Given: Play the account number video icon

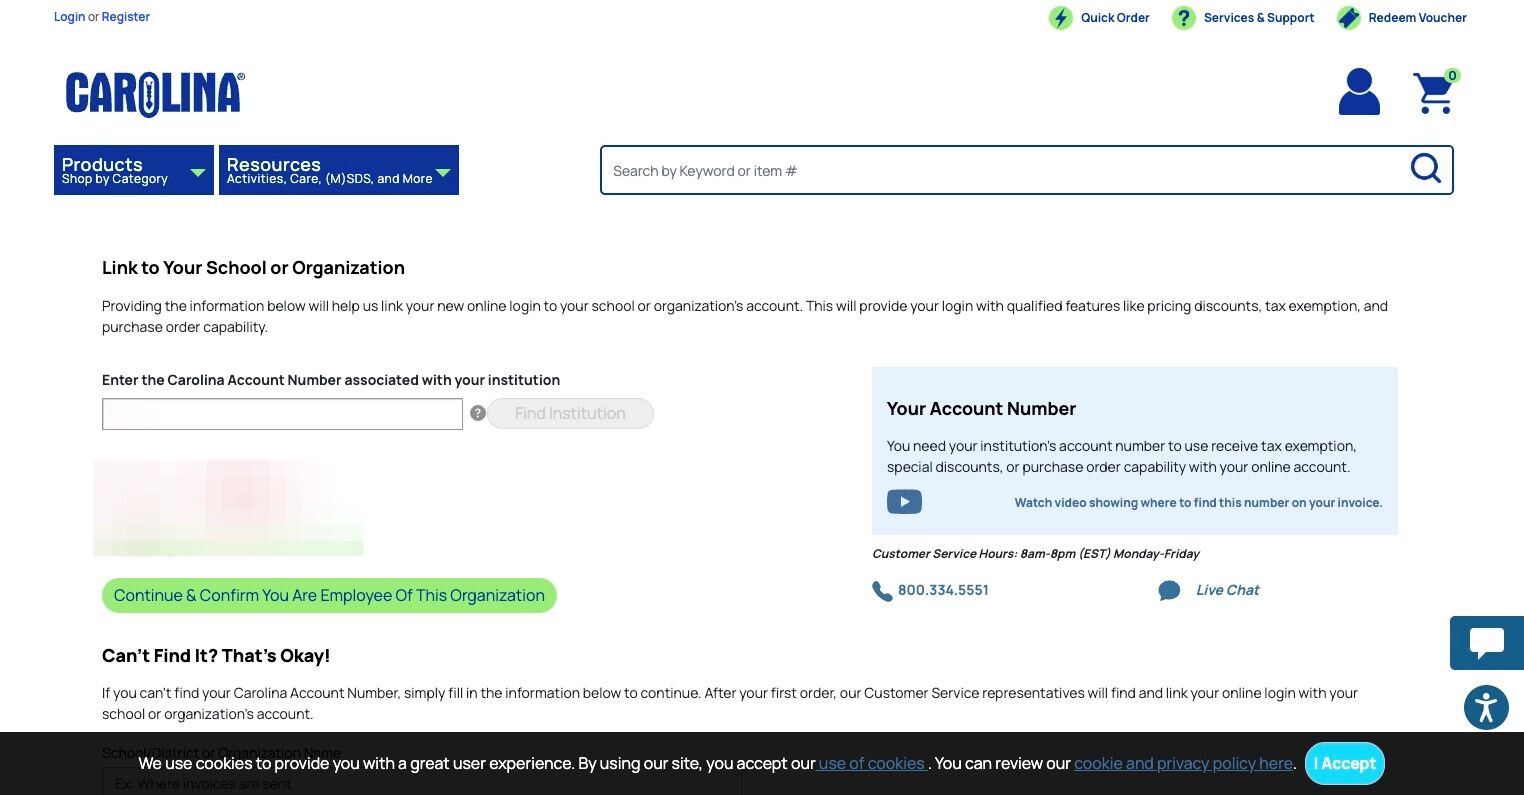Looking at the screenshot, I should click(904, 502).
